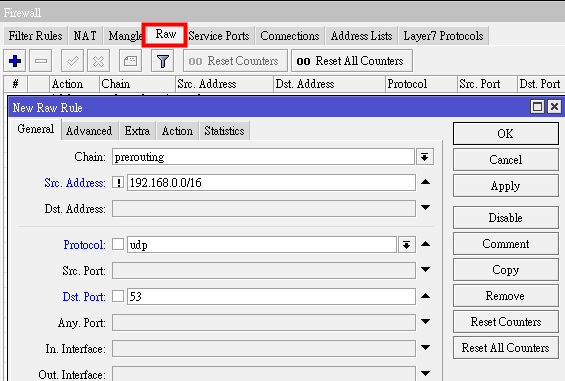The width and height of the screenshot is (565, 381).
Task: Click the Dst. Address input field
Action: [264, 209]
